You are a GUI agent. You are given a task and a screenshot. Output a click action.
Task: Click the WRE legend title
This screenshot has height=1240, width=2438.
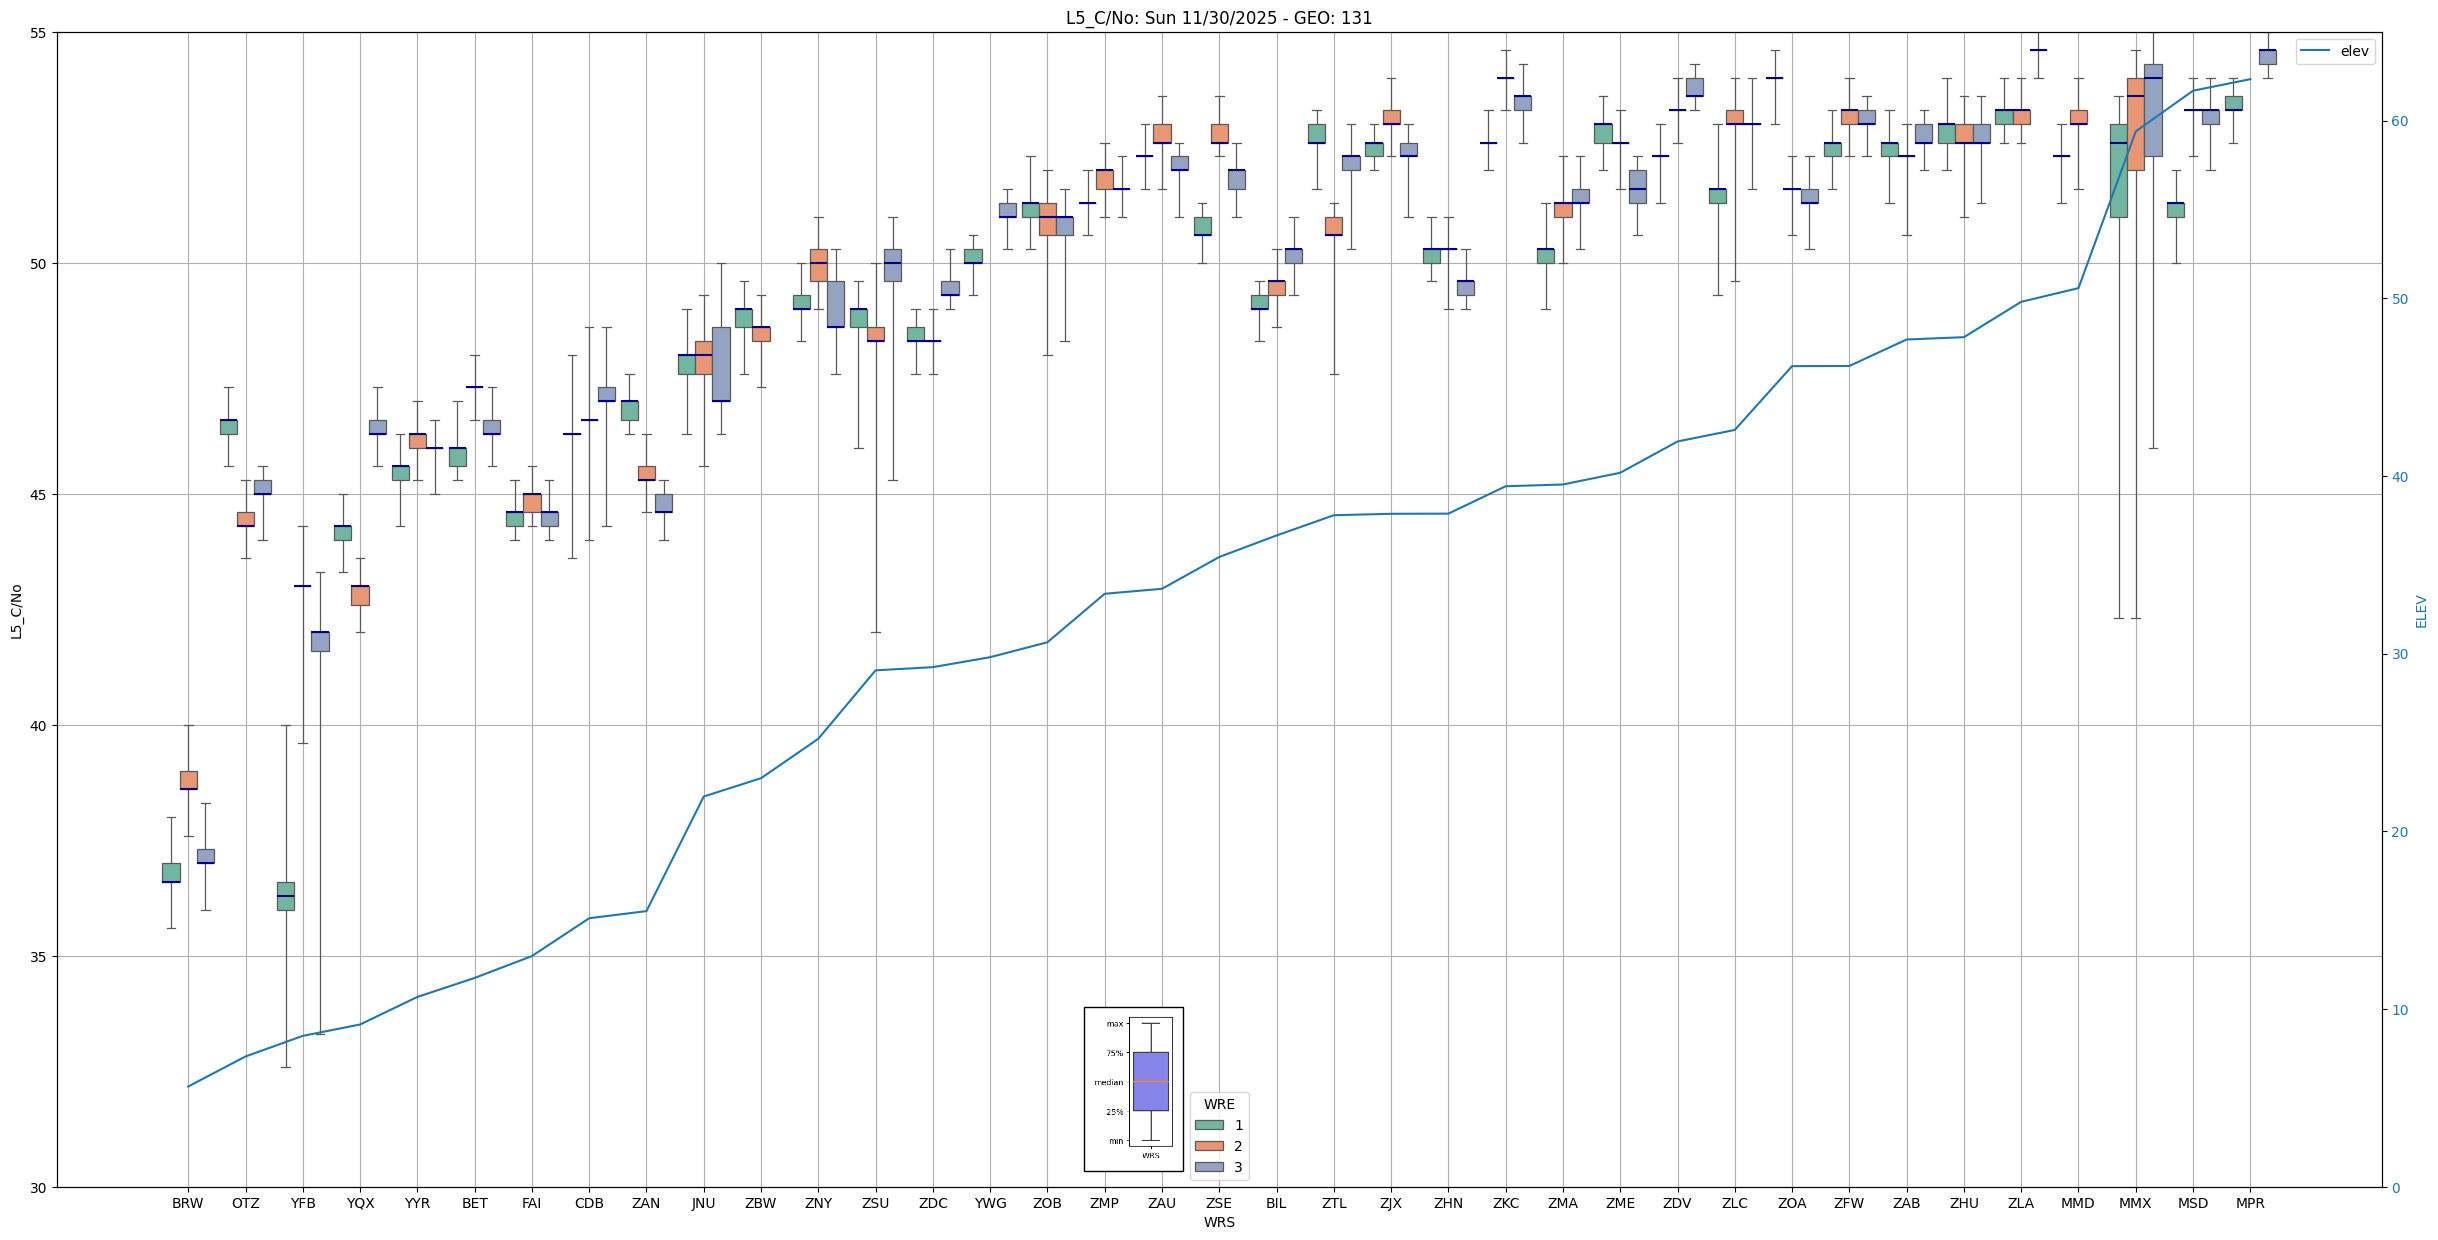[1219, 1104]
